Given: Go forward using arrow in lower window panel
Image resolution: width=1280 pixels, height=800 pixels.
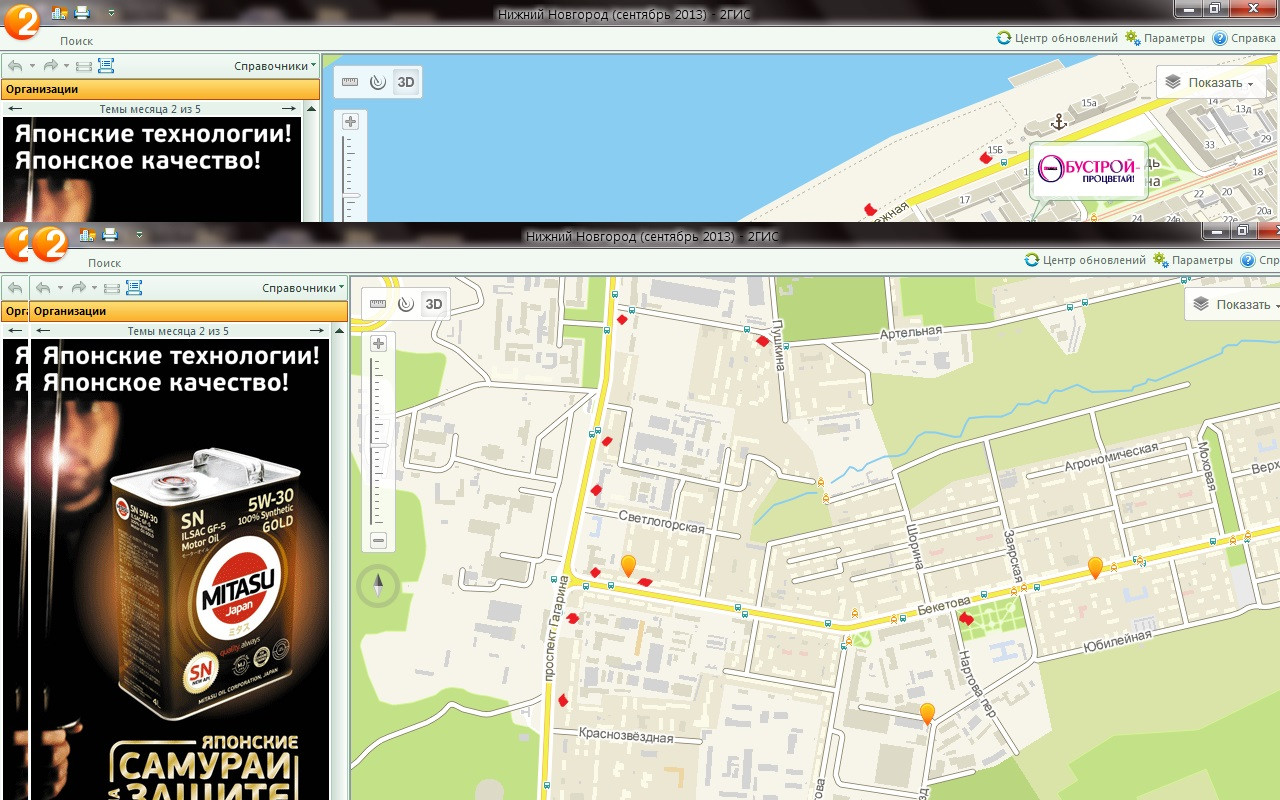Looking at the screenshot, I should click(79, 288).
